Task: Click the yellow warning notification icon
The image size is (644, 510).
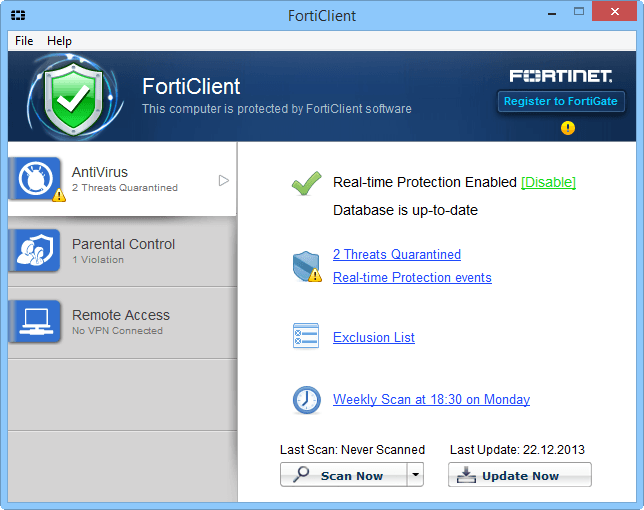Action: click(x=567, y=128)
